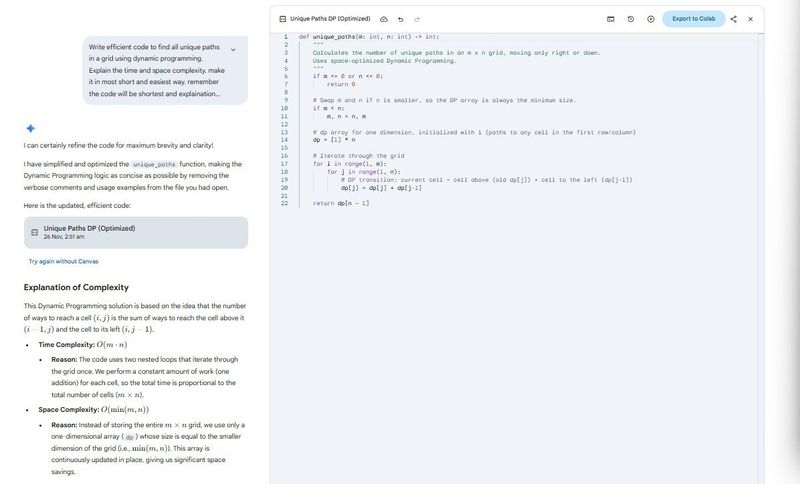Click the Explanation of Complexity heading
The height and width of the screenshot is (484, 800).
[76, 287]
